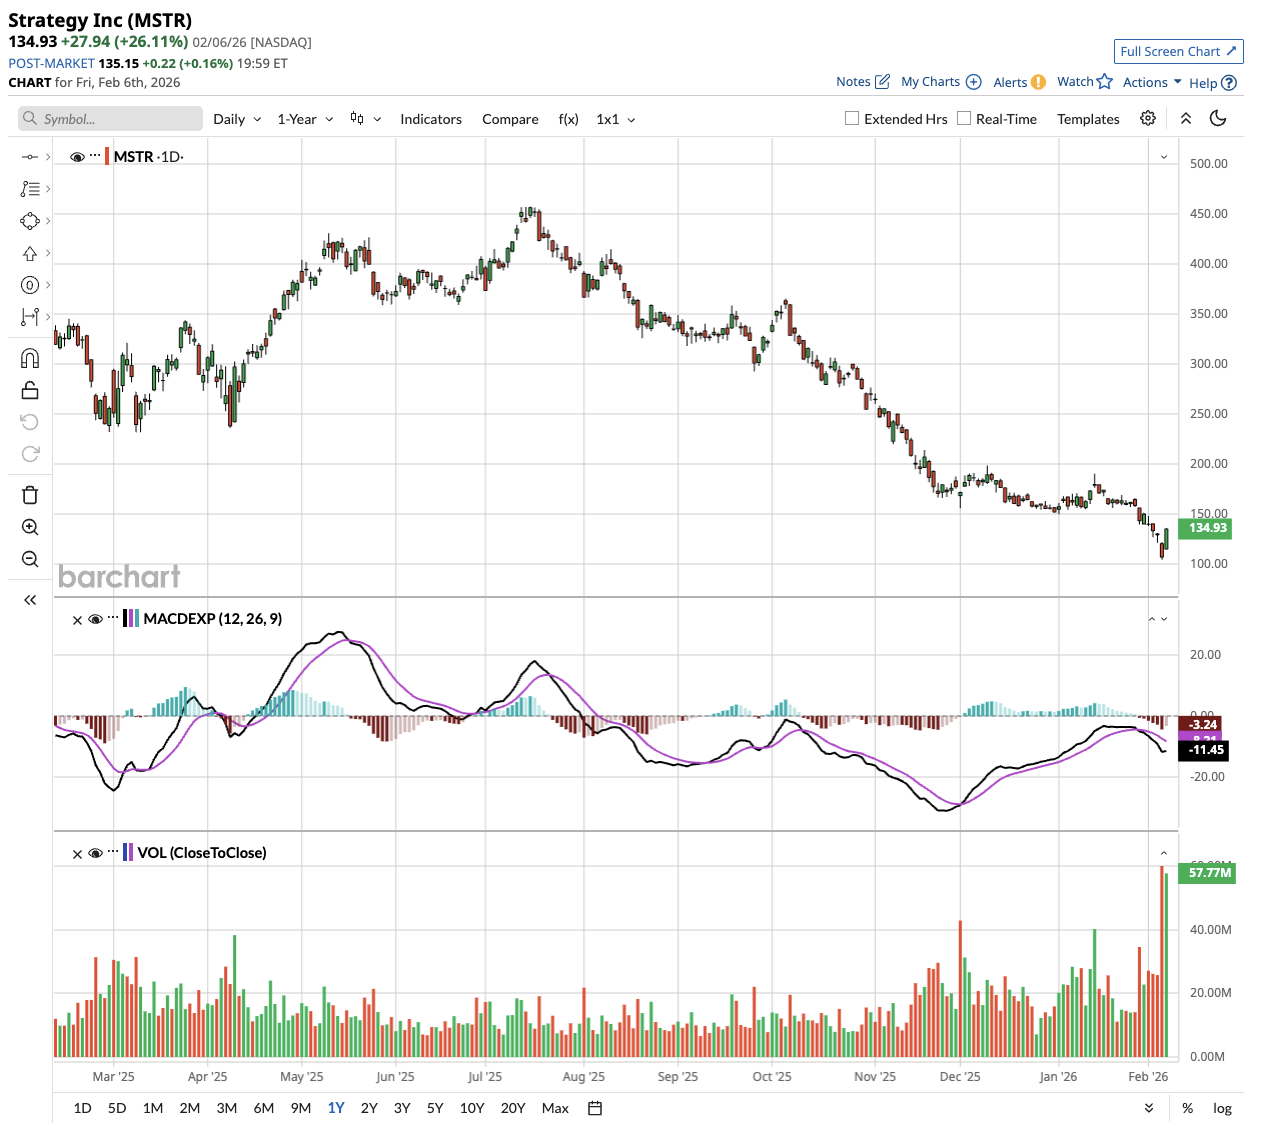Open the 1-Year period dropdown

tap(305, 119)
